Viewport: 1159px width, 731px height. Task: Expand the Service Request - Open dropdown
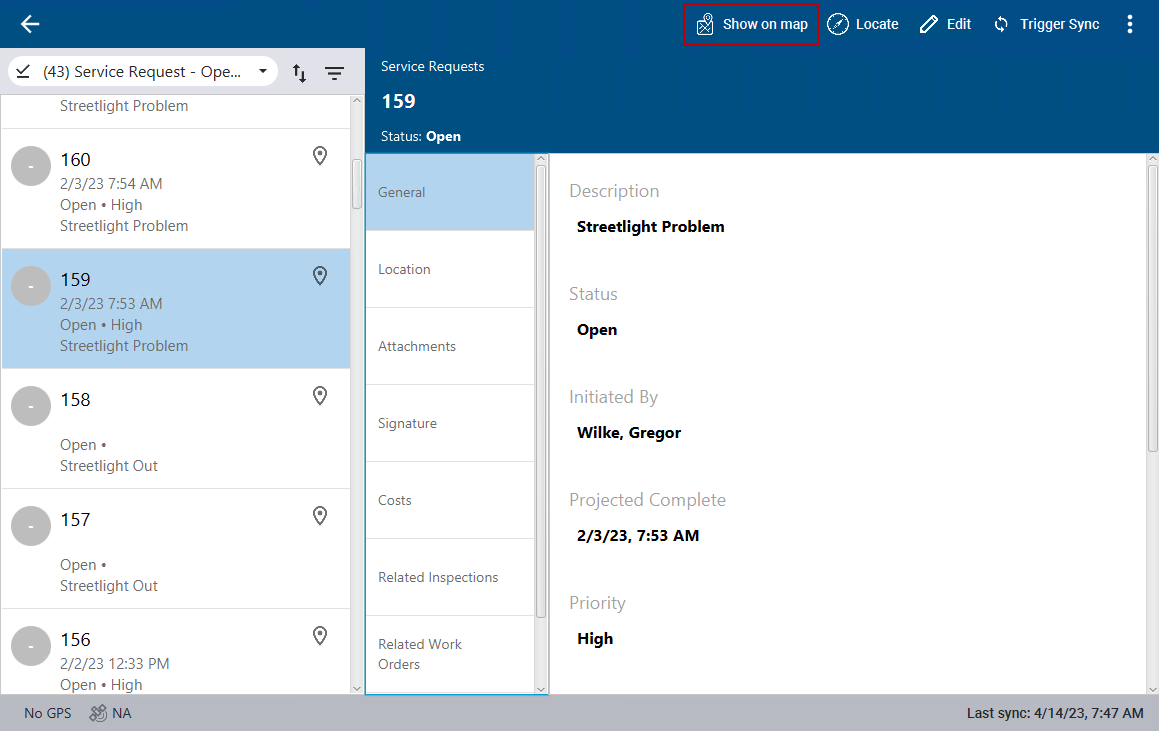263,72
